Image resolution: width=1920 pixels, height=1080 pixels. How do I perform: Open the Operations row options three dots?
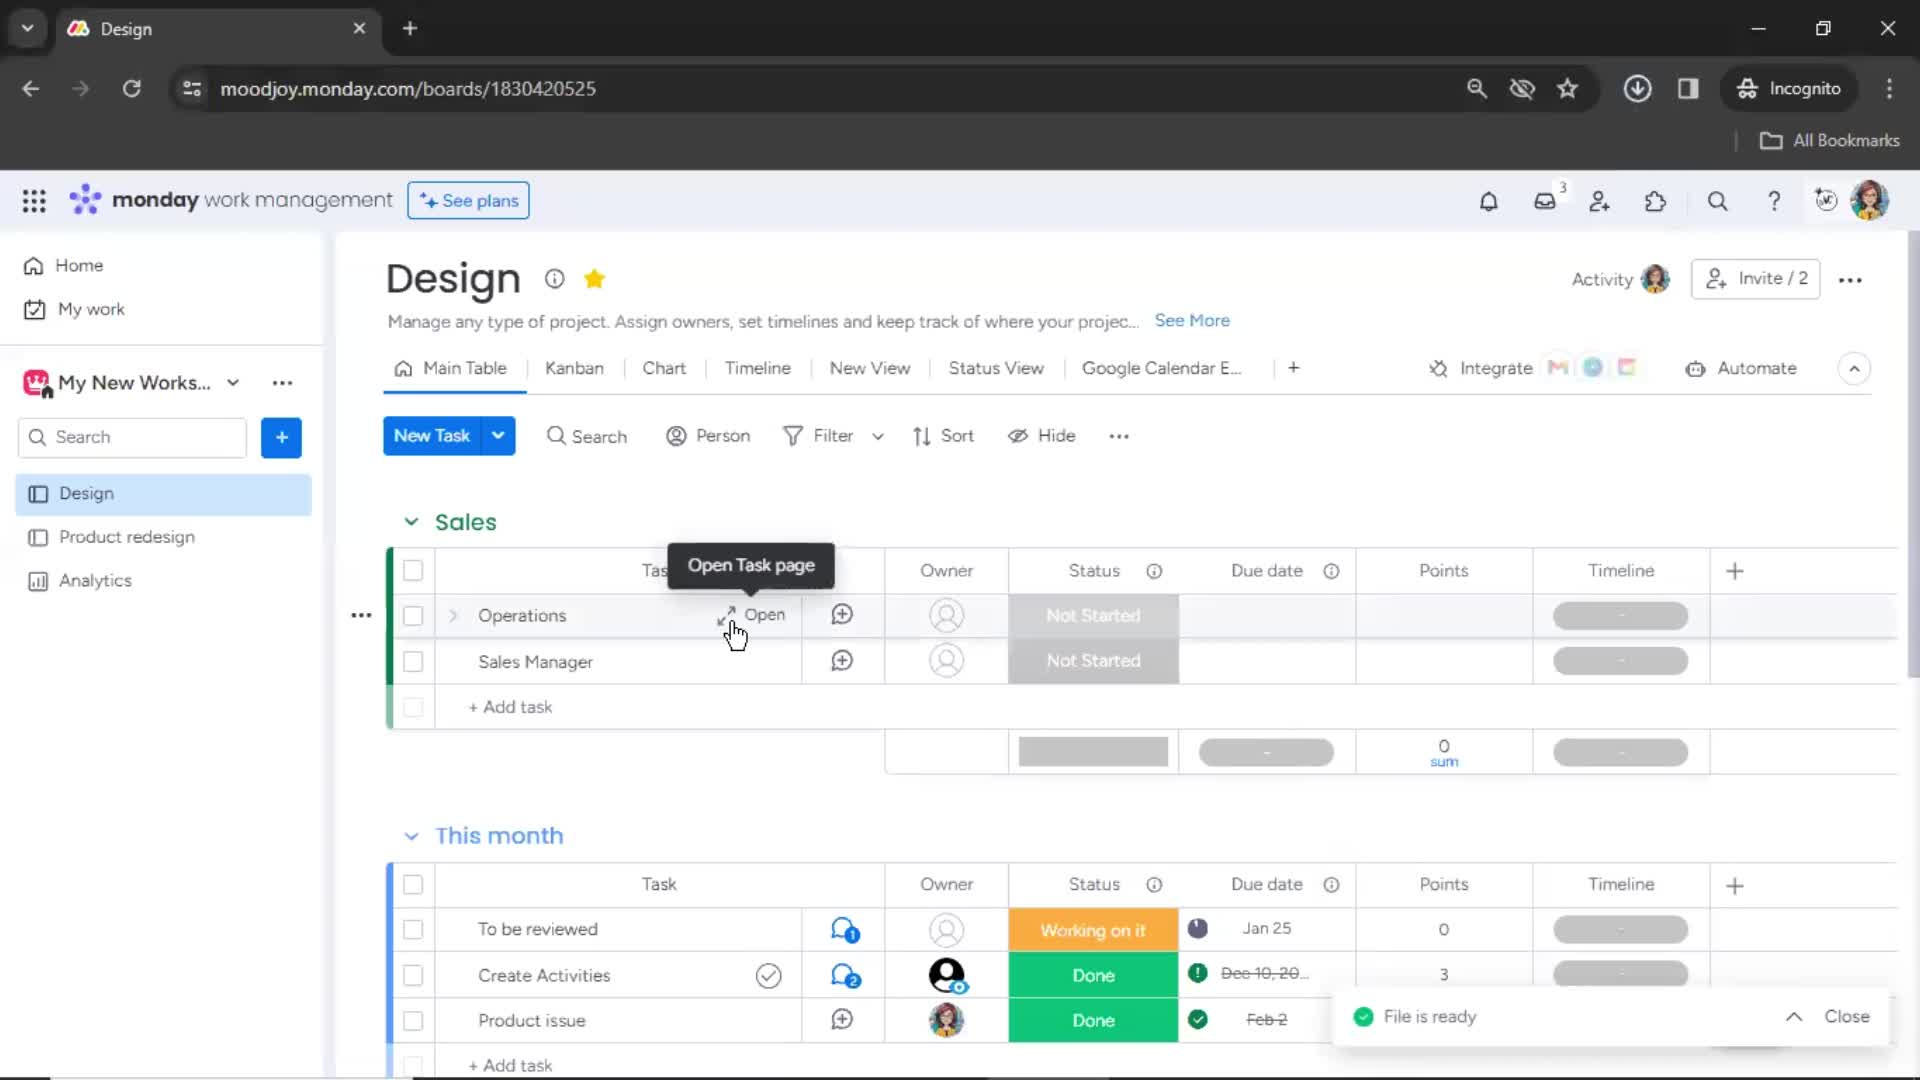361,616
